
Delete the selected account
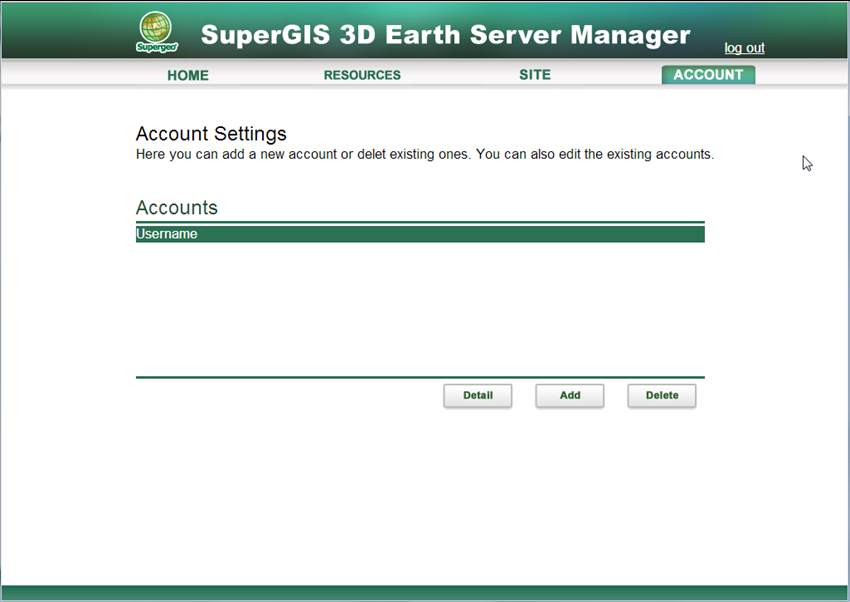tap(662, 396)
